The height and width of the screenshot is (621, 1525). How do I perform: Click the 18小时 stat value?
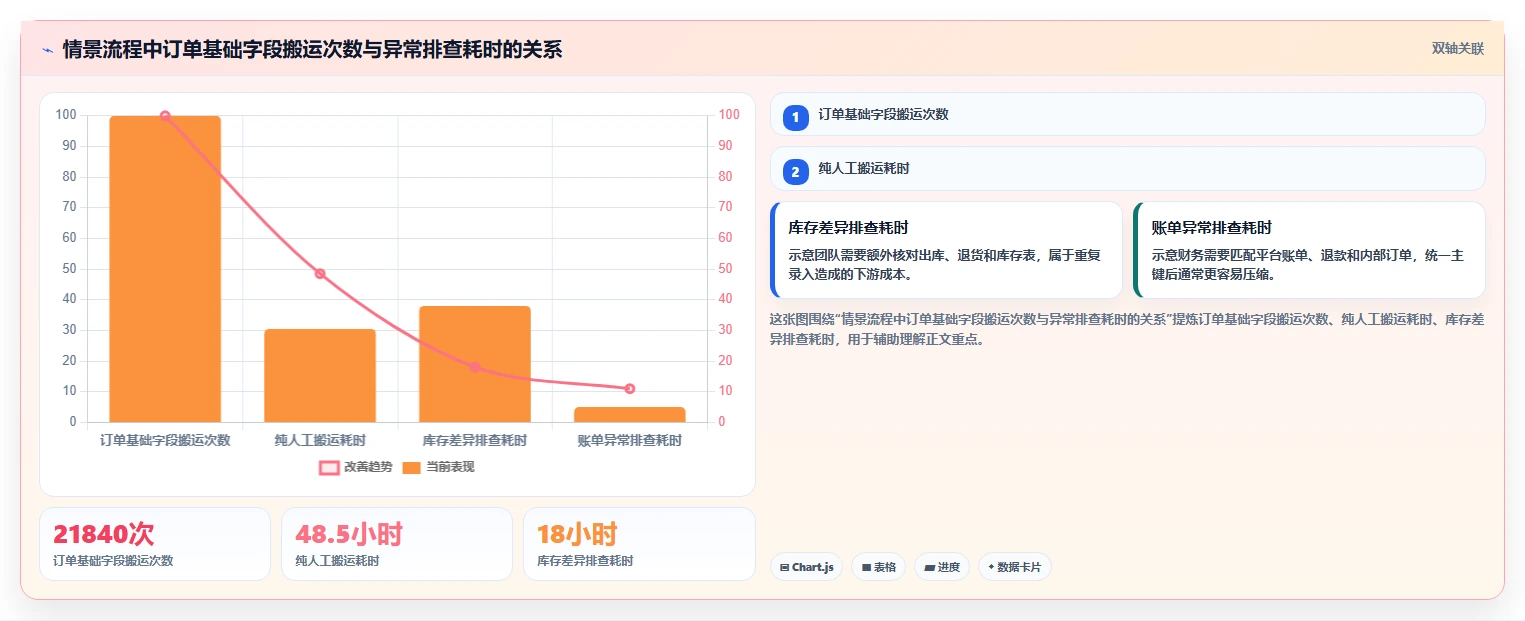[577, 534]
